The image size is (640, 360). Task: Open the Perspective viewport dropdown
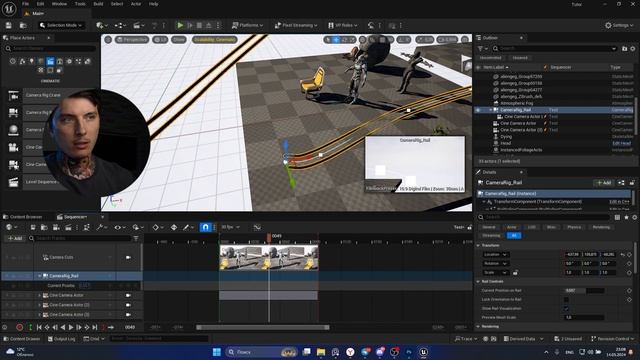click(131, 40)
